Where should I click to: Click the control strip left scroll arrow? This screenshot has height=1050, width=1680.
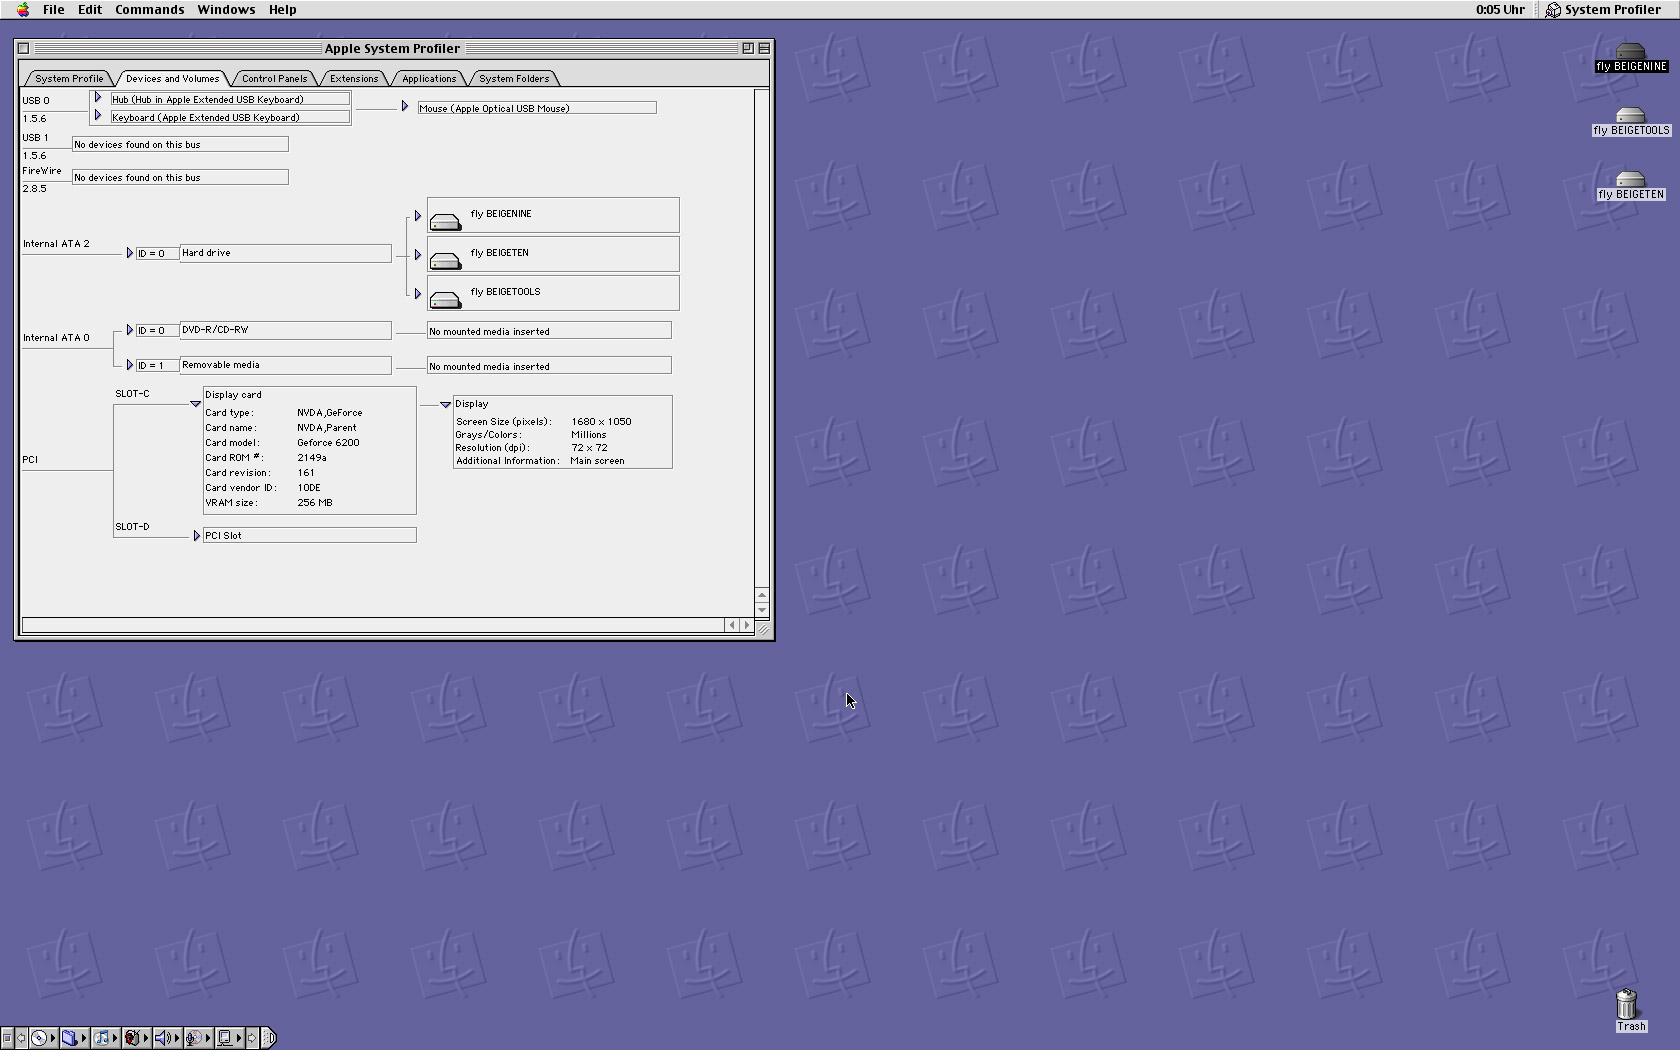pos(20,1038)
